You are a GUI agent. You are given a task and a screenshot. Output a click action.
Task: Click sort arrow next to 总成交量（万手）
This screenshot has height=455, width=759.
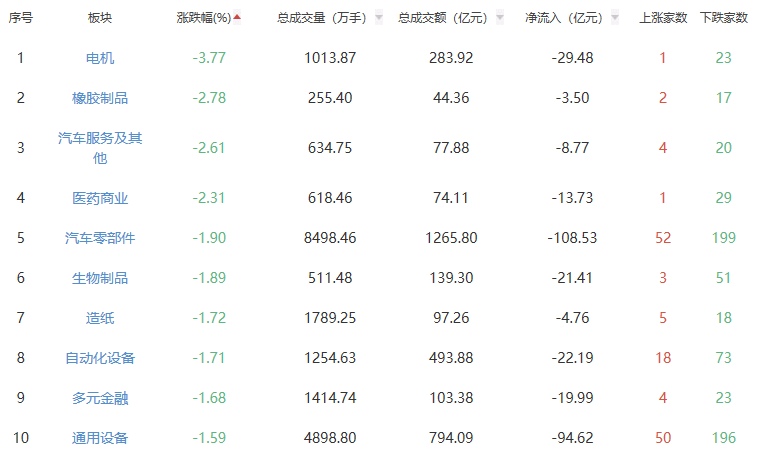click(x=379, y=17)
